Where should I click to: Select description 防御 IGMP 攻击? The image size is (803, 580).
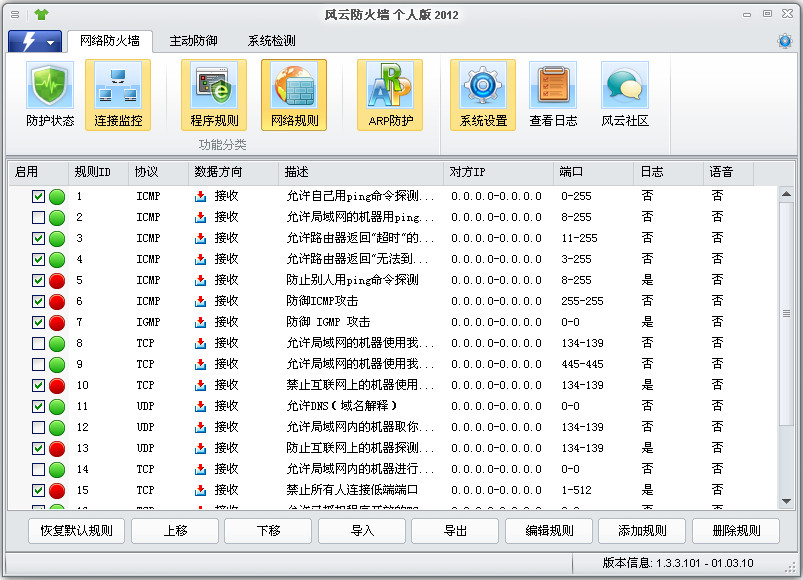click(328, 322)
